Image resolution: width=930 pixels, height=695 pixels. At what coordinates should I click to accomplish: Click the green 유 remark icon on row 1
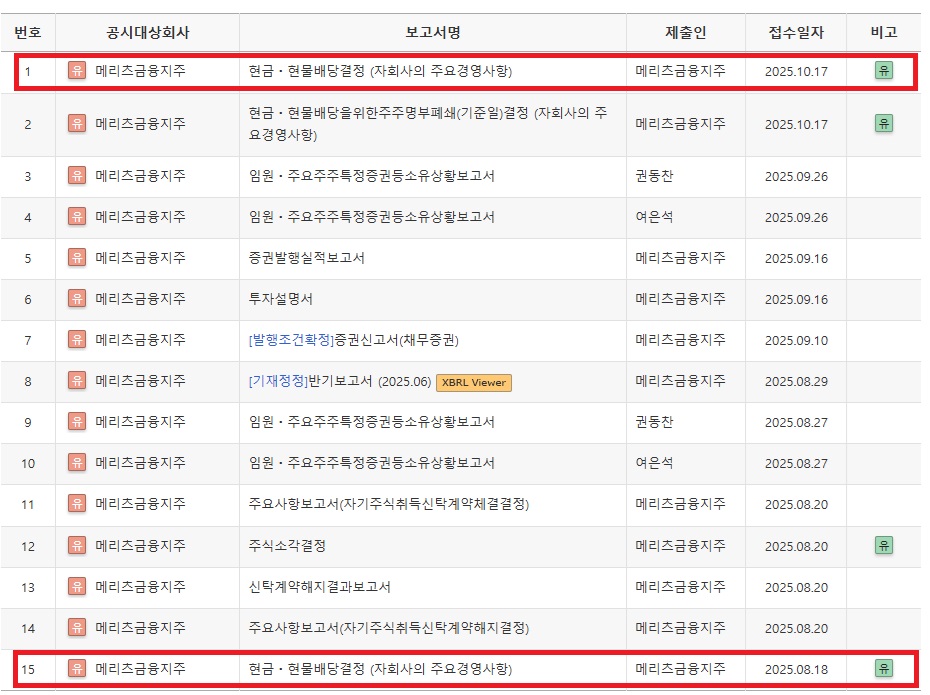(884, 72)
